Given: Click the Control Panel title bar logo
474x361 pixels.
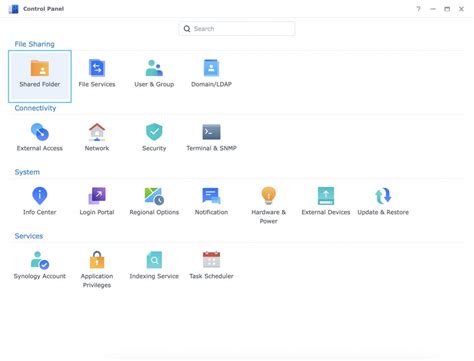Looking at the screenshot, I should (x=14, y=9).
